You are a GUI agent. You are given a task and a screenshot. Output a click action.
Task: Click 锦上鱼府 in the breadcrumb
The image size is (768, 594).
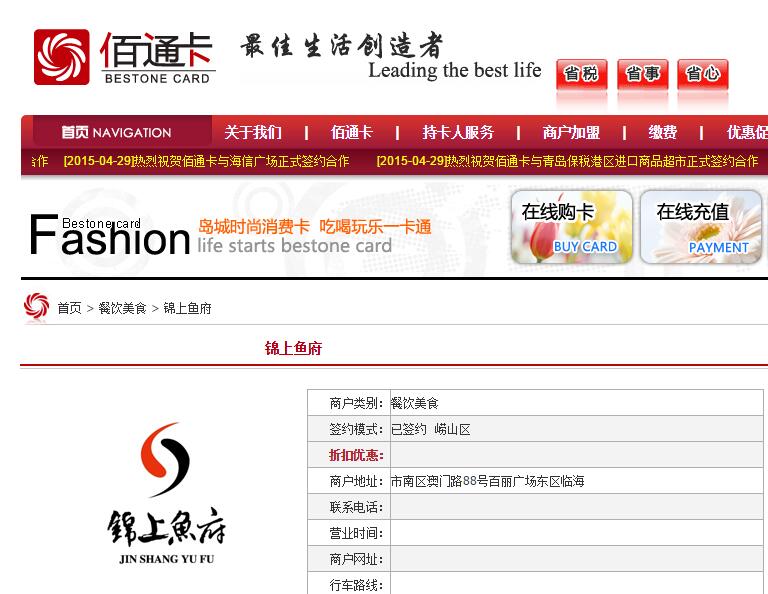click(x=187, y=308)
